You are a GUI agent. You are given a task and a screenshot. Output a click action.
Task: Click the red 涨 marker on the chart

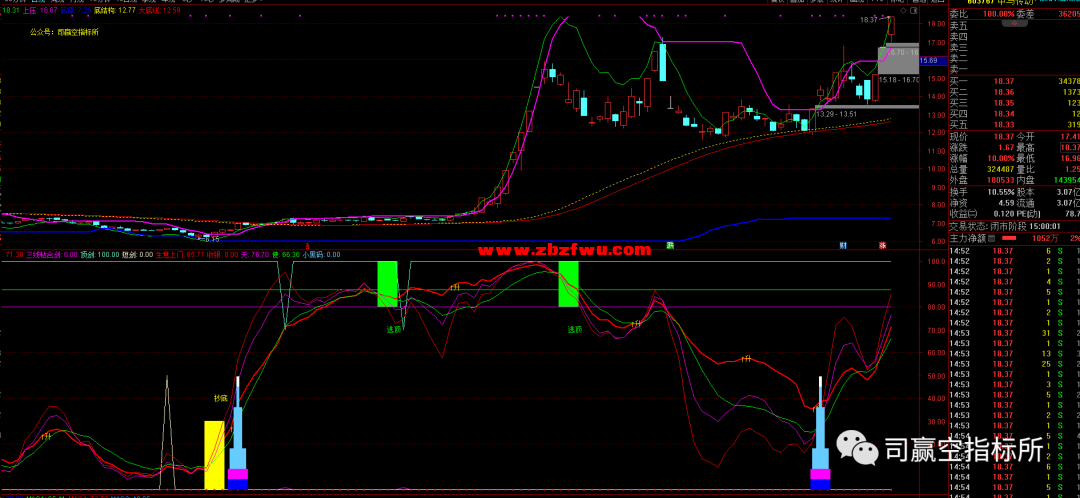(x=882, y=245)
